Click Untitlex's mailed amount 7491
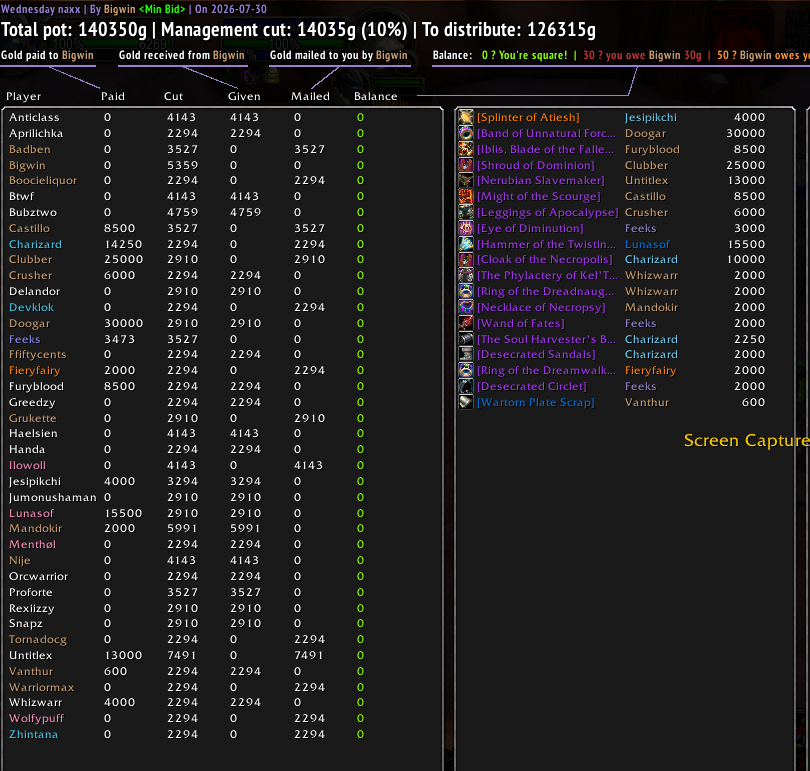The height and width of the screenshot is (771, 810). tap(308, 655)
